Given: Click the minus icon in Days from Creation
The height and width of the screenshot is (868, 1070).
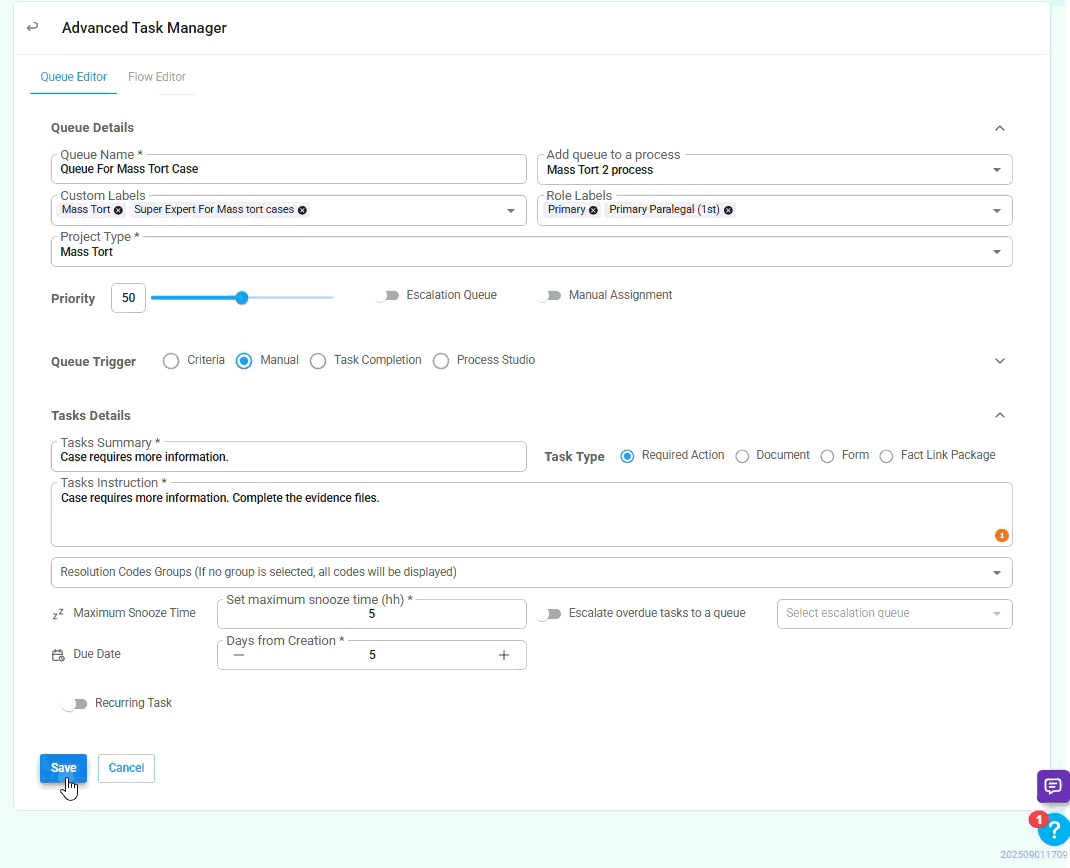Looking at the screenshot, I should coord(238,655).
